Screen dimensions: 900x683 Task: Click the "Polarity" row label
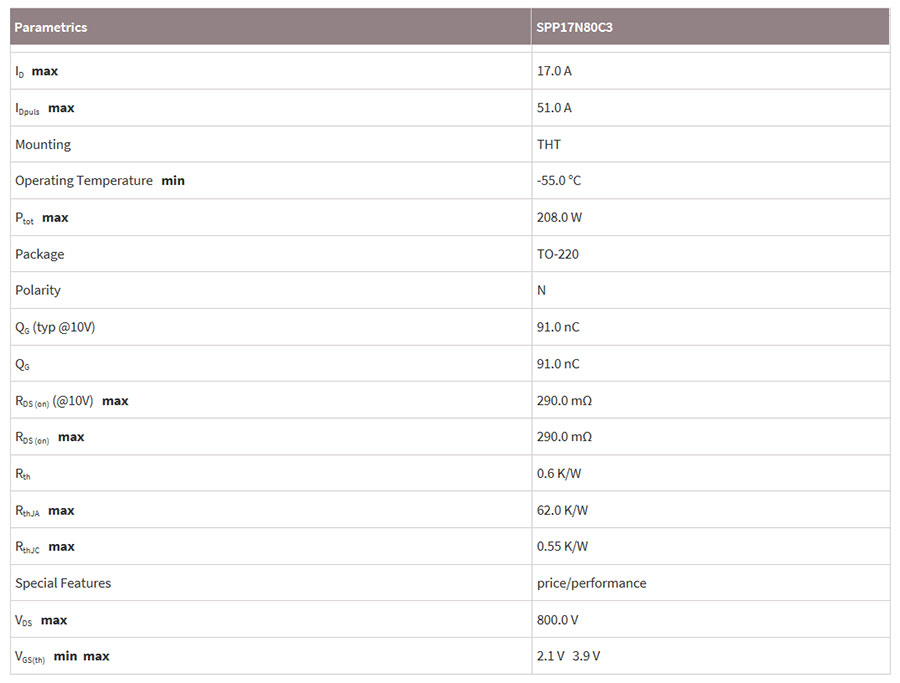(x=38, y=290)
